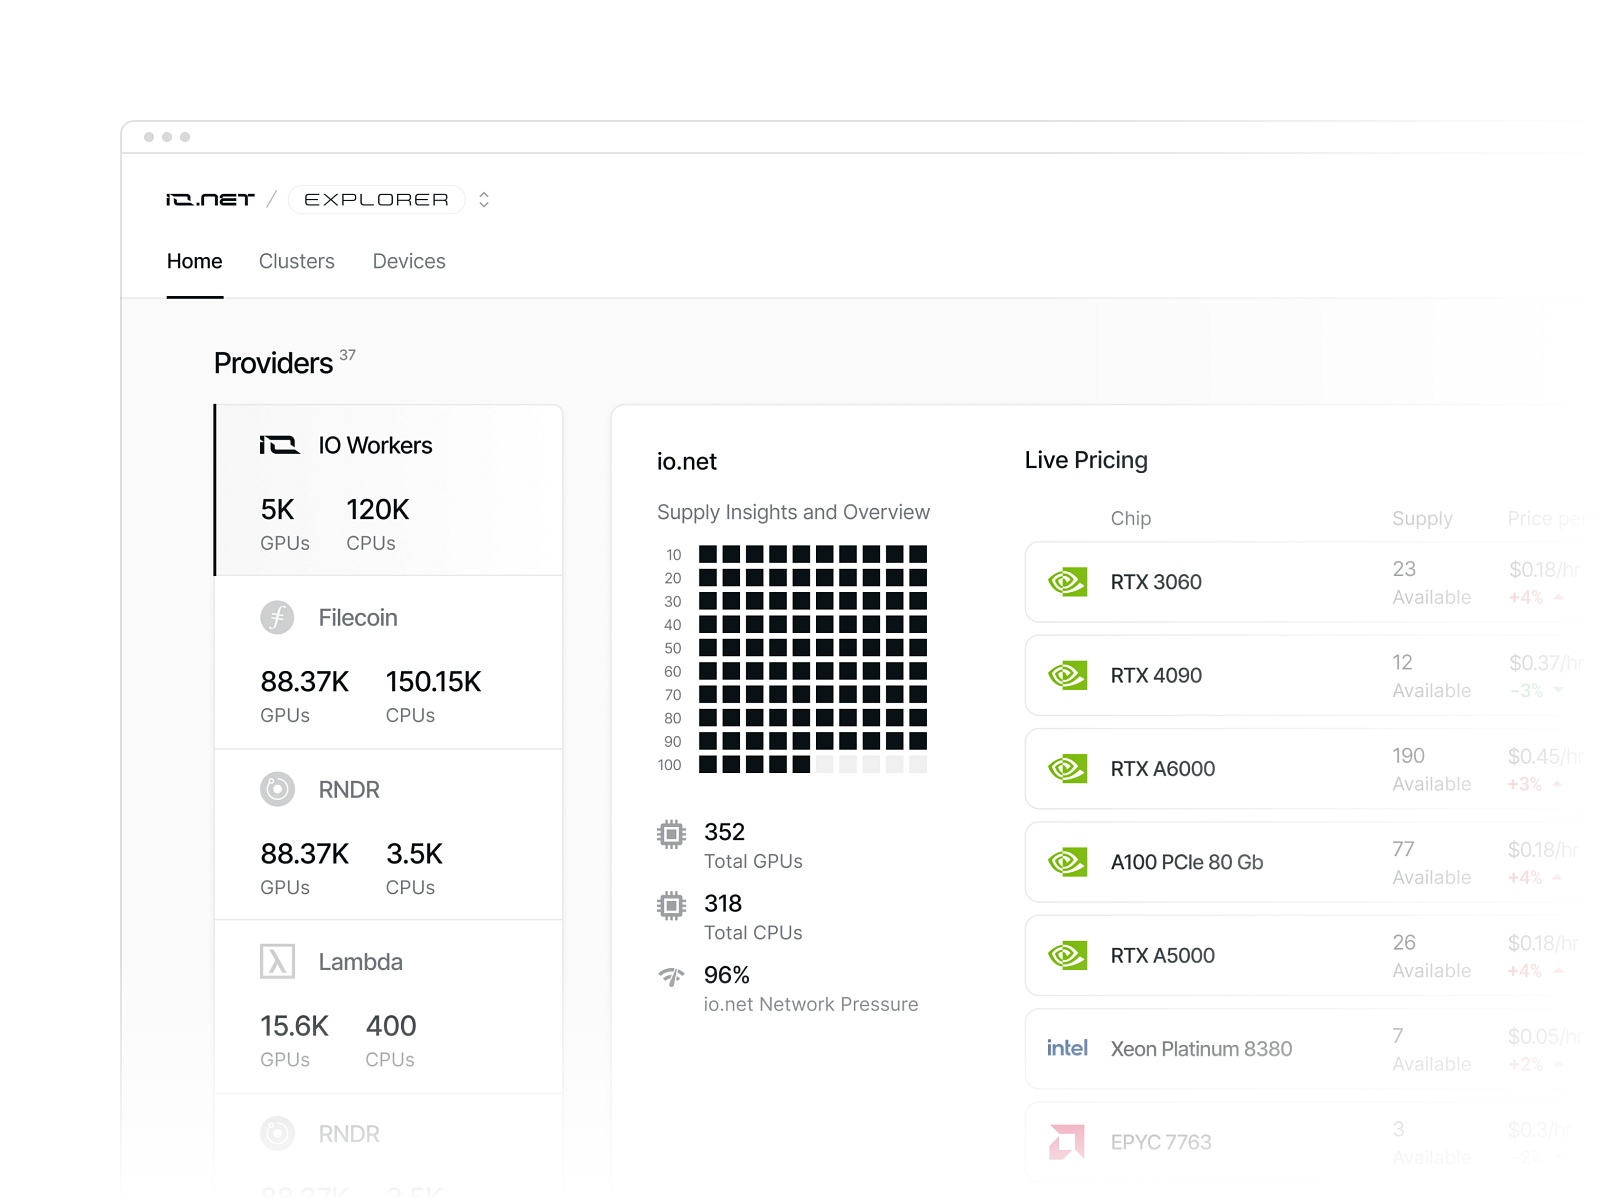Click the 96% network pressure value
Image resolution: width=1600 pixels, height=1200 pixels.
(726, 974)
